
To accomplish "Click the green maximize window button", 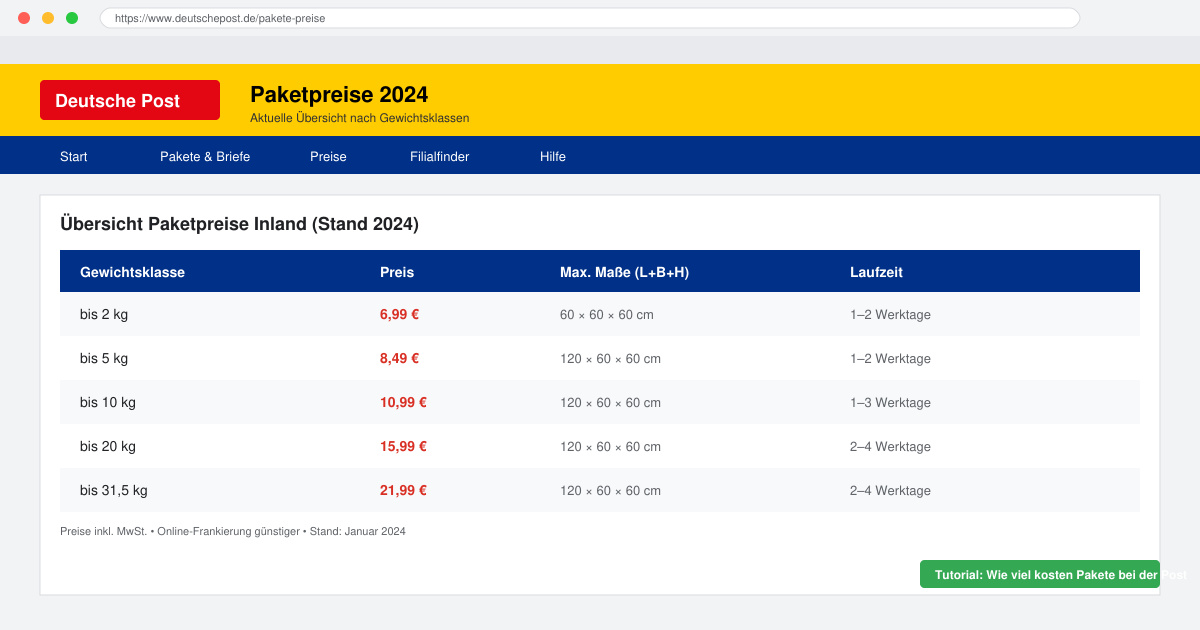I will [x=72, y=18].
